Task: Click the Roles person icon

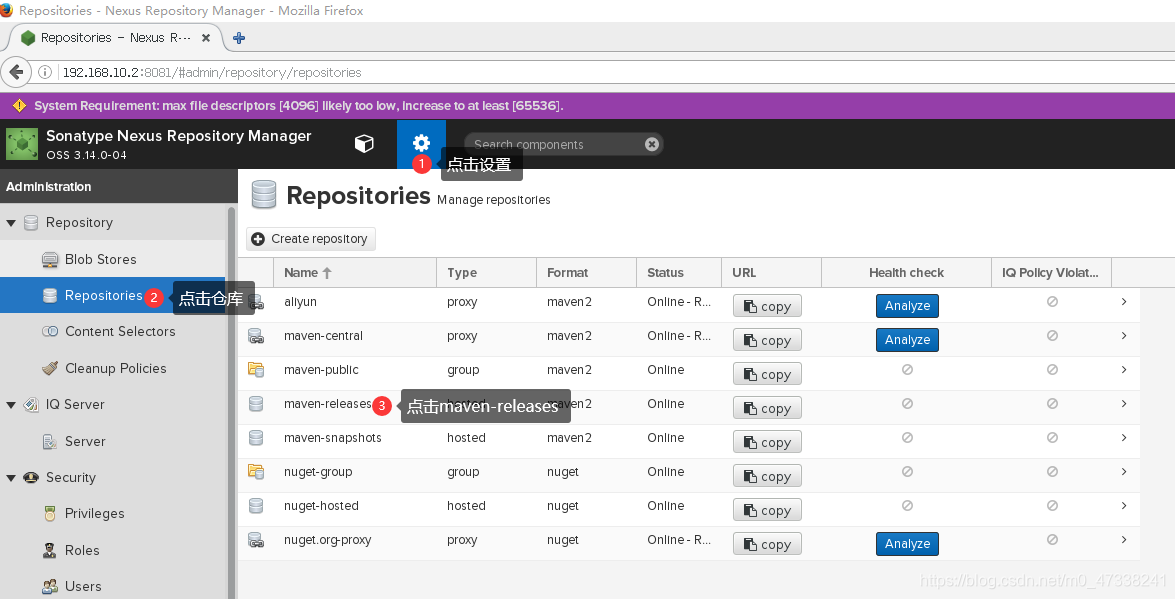Action: pos(50,550)
